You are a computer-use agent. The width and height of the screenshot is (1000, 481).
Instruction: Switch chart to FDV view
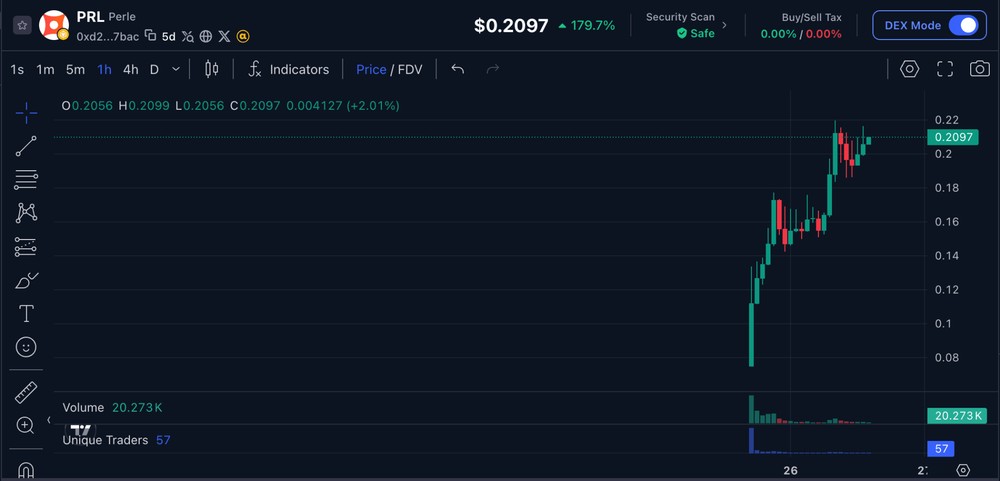pos(410,70)
